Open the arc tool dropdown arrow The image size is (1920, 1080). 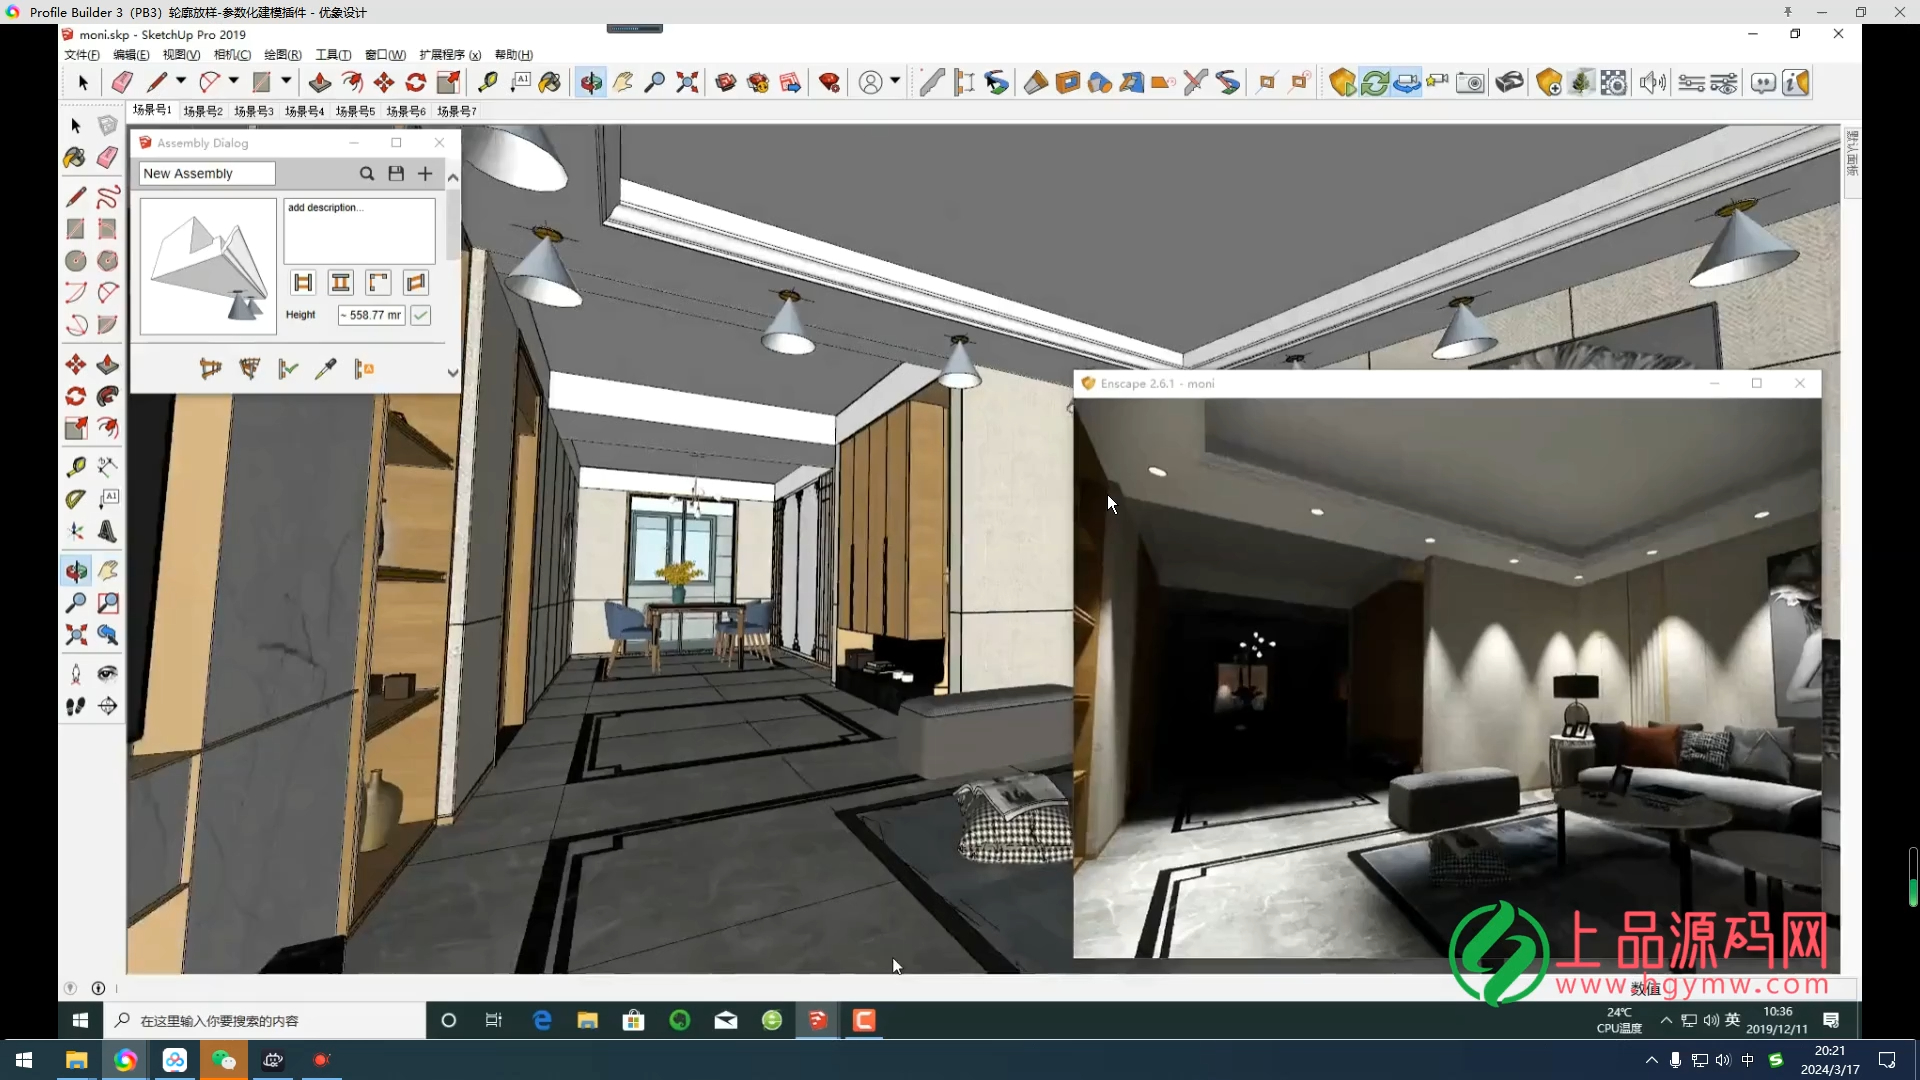[234, 81]
